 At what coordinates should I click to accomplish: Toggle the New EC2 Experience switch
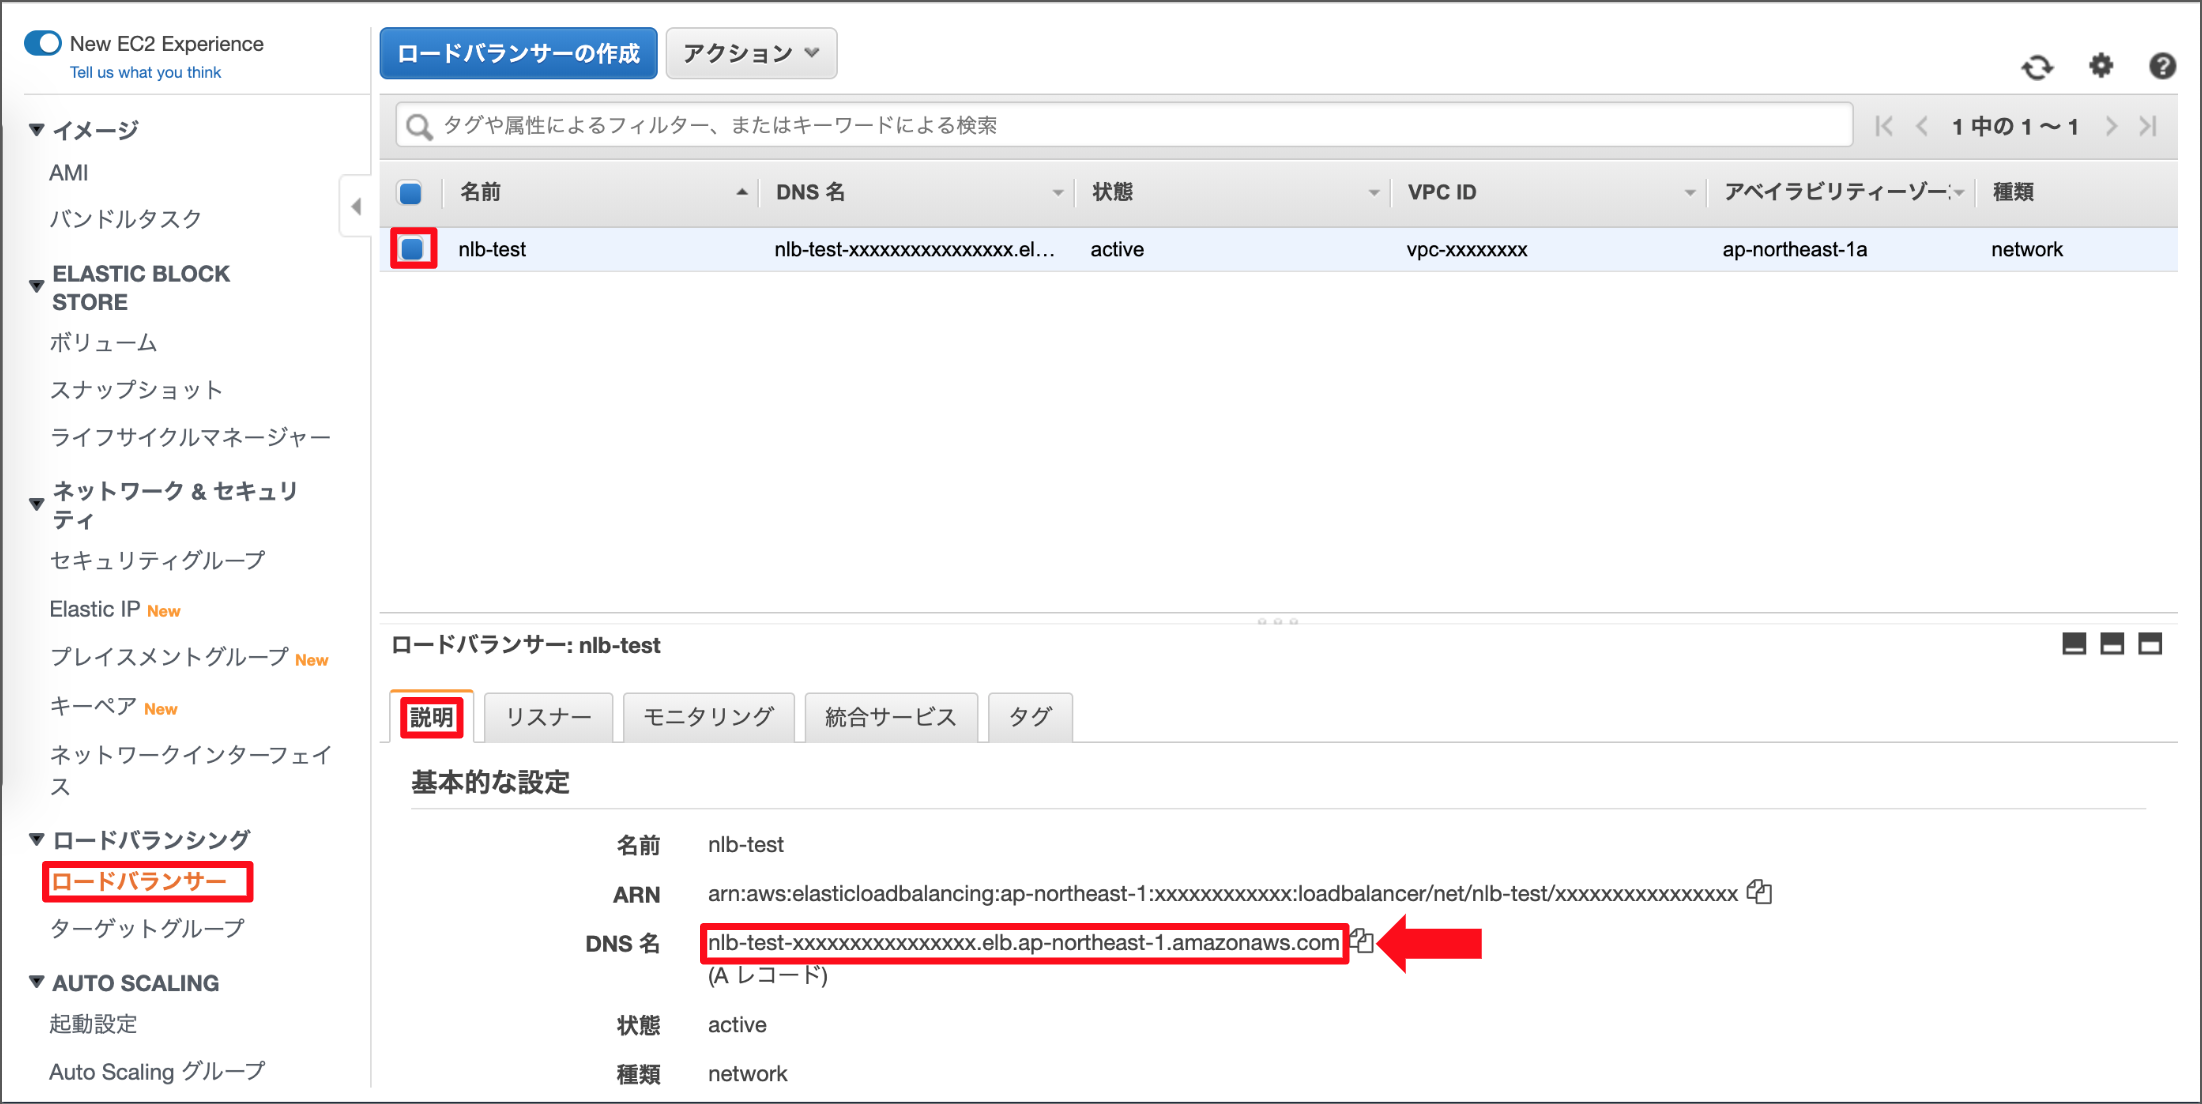tap(43, 43)
